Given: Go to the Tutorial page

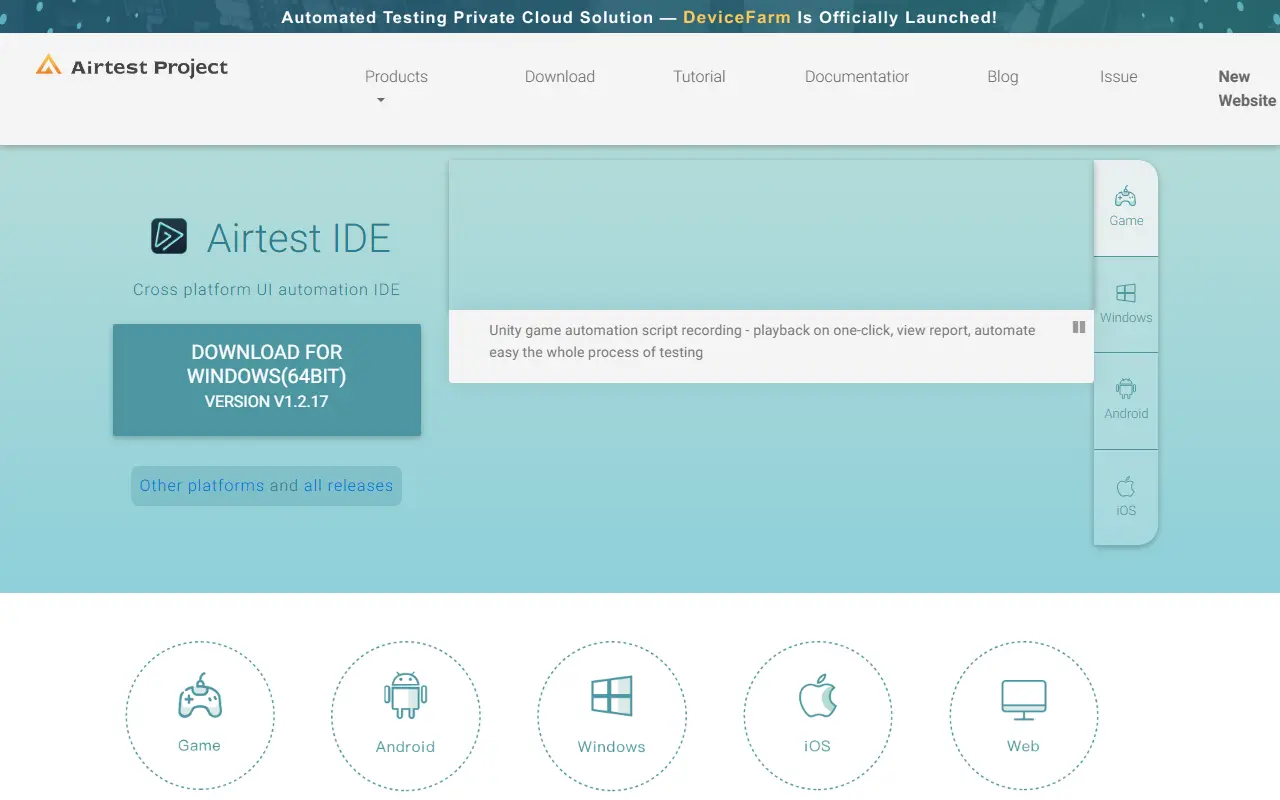Looking at the screenshot, I should click(x=699, y=77).
